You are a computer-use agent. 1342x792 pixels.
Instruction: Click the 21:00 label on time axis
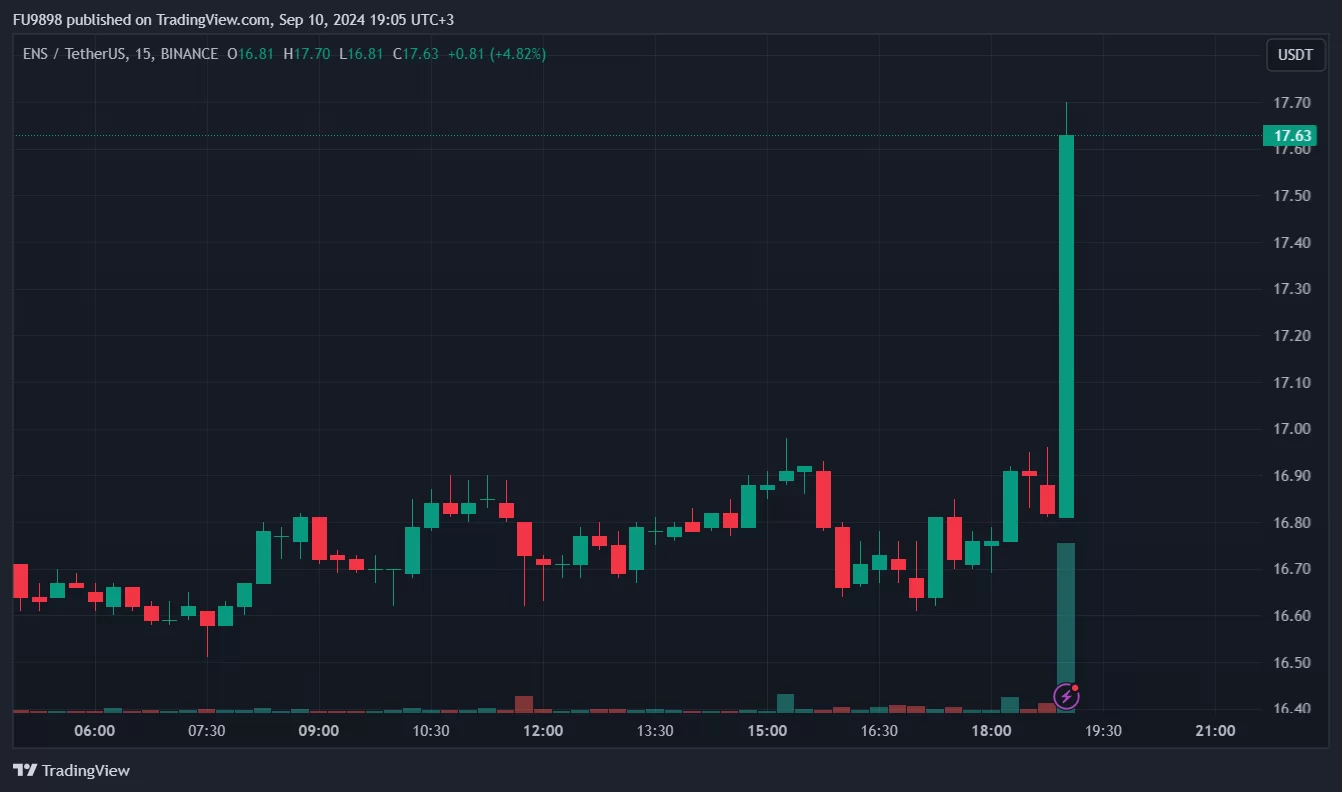[x=1215, y=731]
